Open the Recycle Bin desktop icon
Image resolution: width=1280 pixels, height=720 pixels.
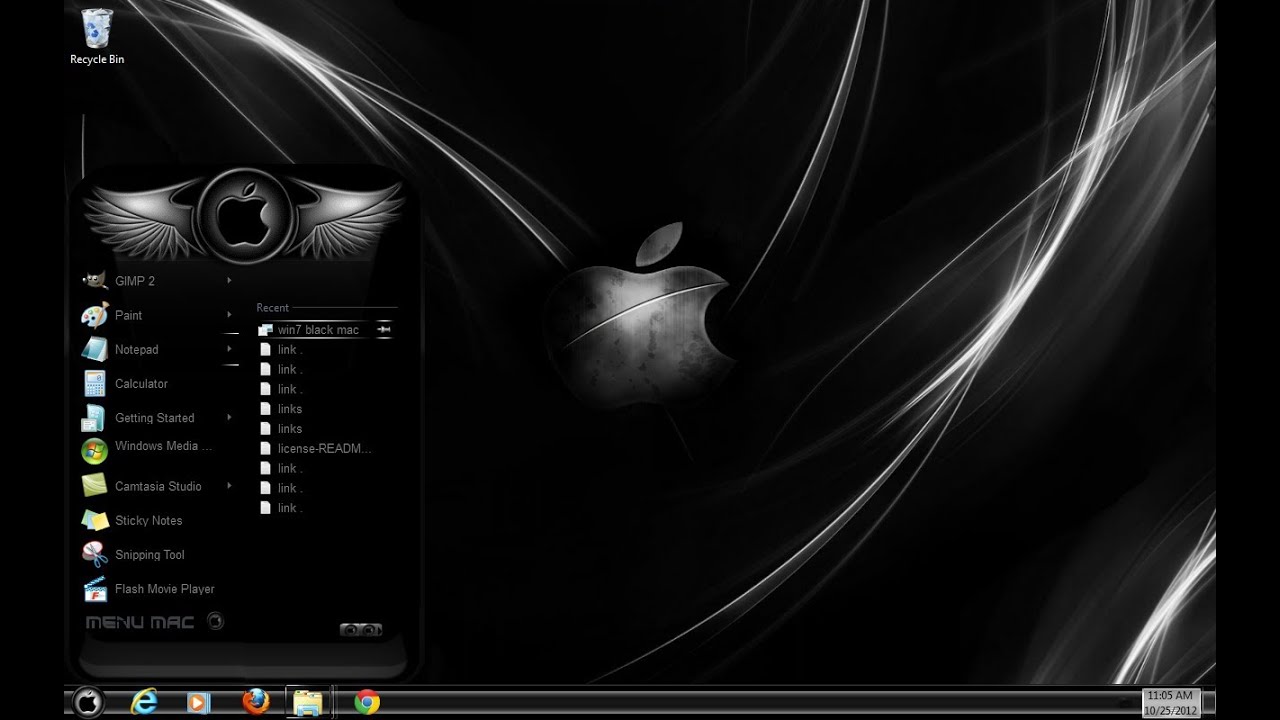(x=97, y=37)
